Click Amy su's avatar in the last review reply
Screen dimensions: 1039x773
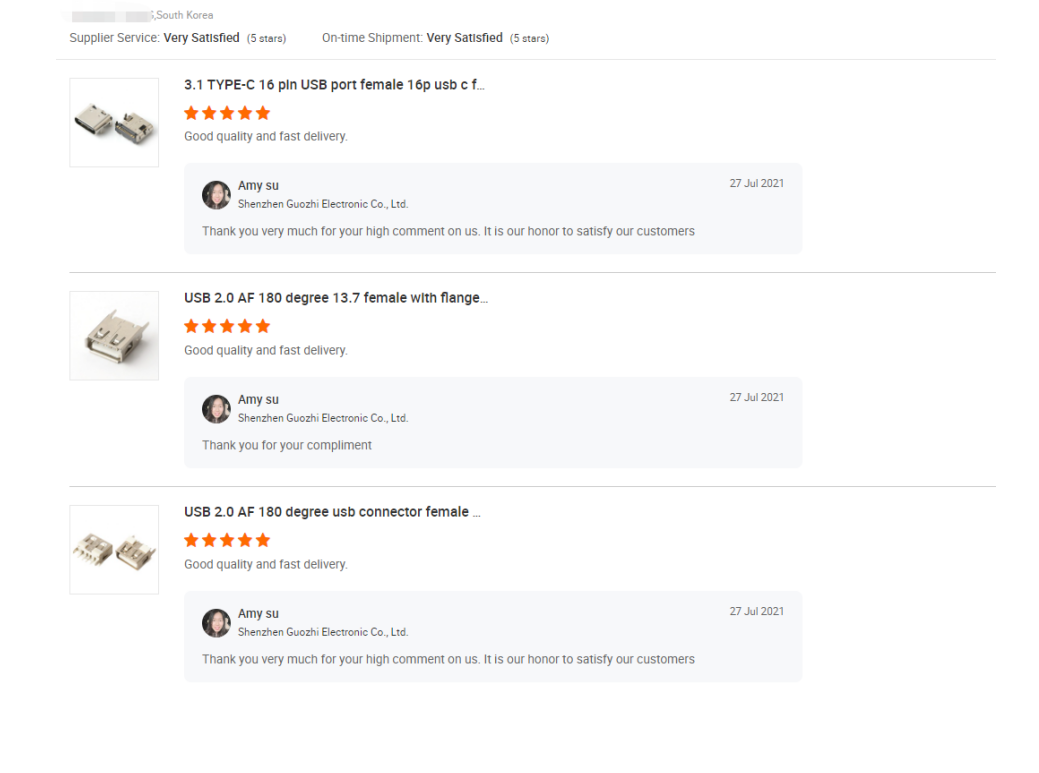(216, 623)
